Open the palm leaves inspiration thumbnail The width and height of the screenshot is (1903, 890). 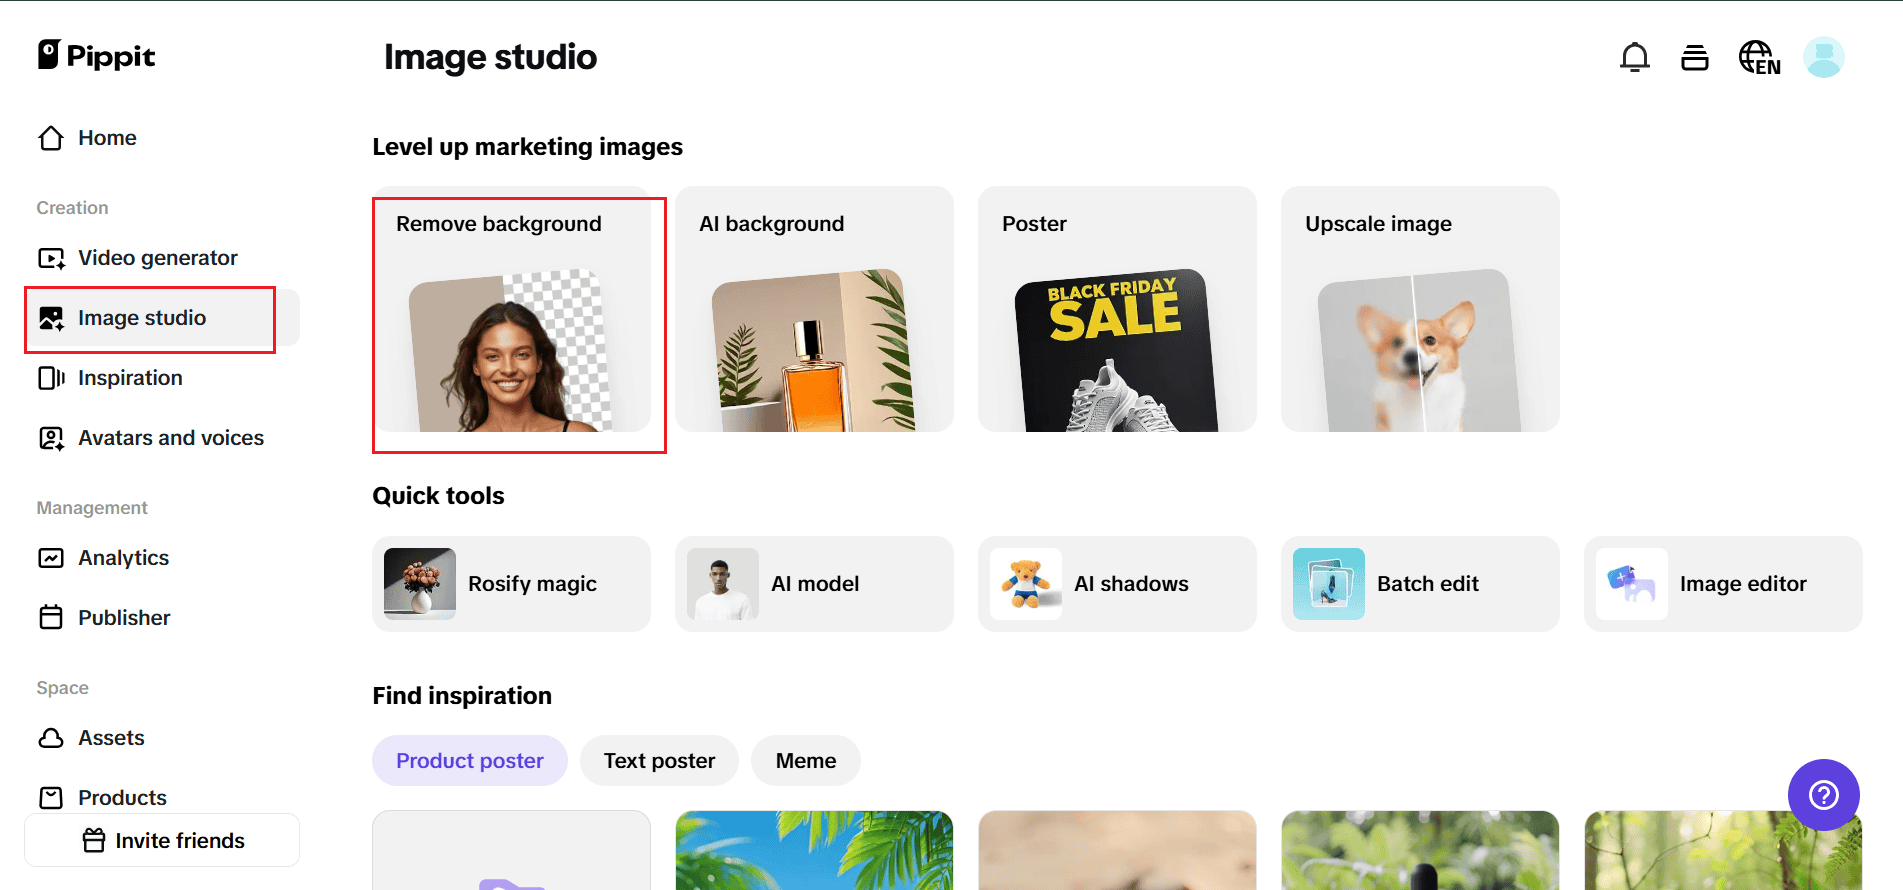pyautogui.click(x=815, y=850)
